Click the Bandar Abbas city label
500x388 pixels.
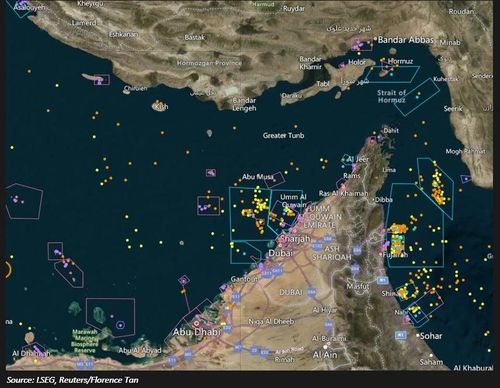point(405,40)
